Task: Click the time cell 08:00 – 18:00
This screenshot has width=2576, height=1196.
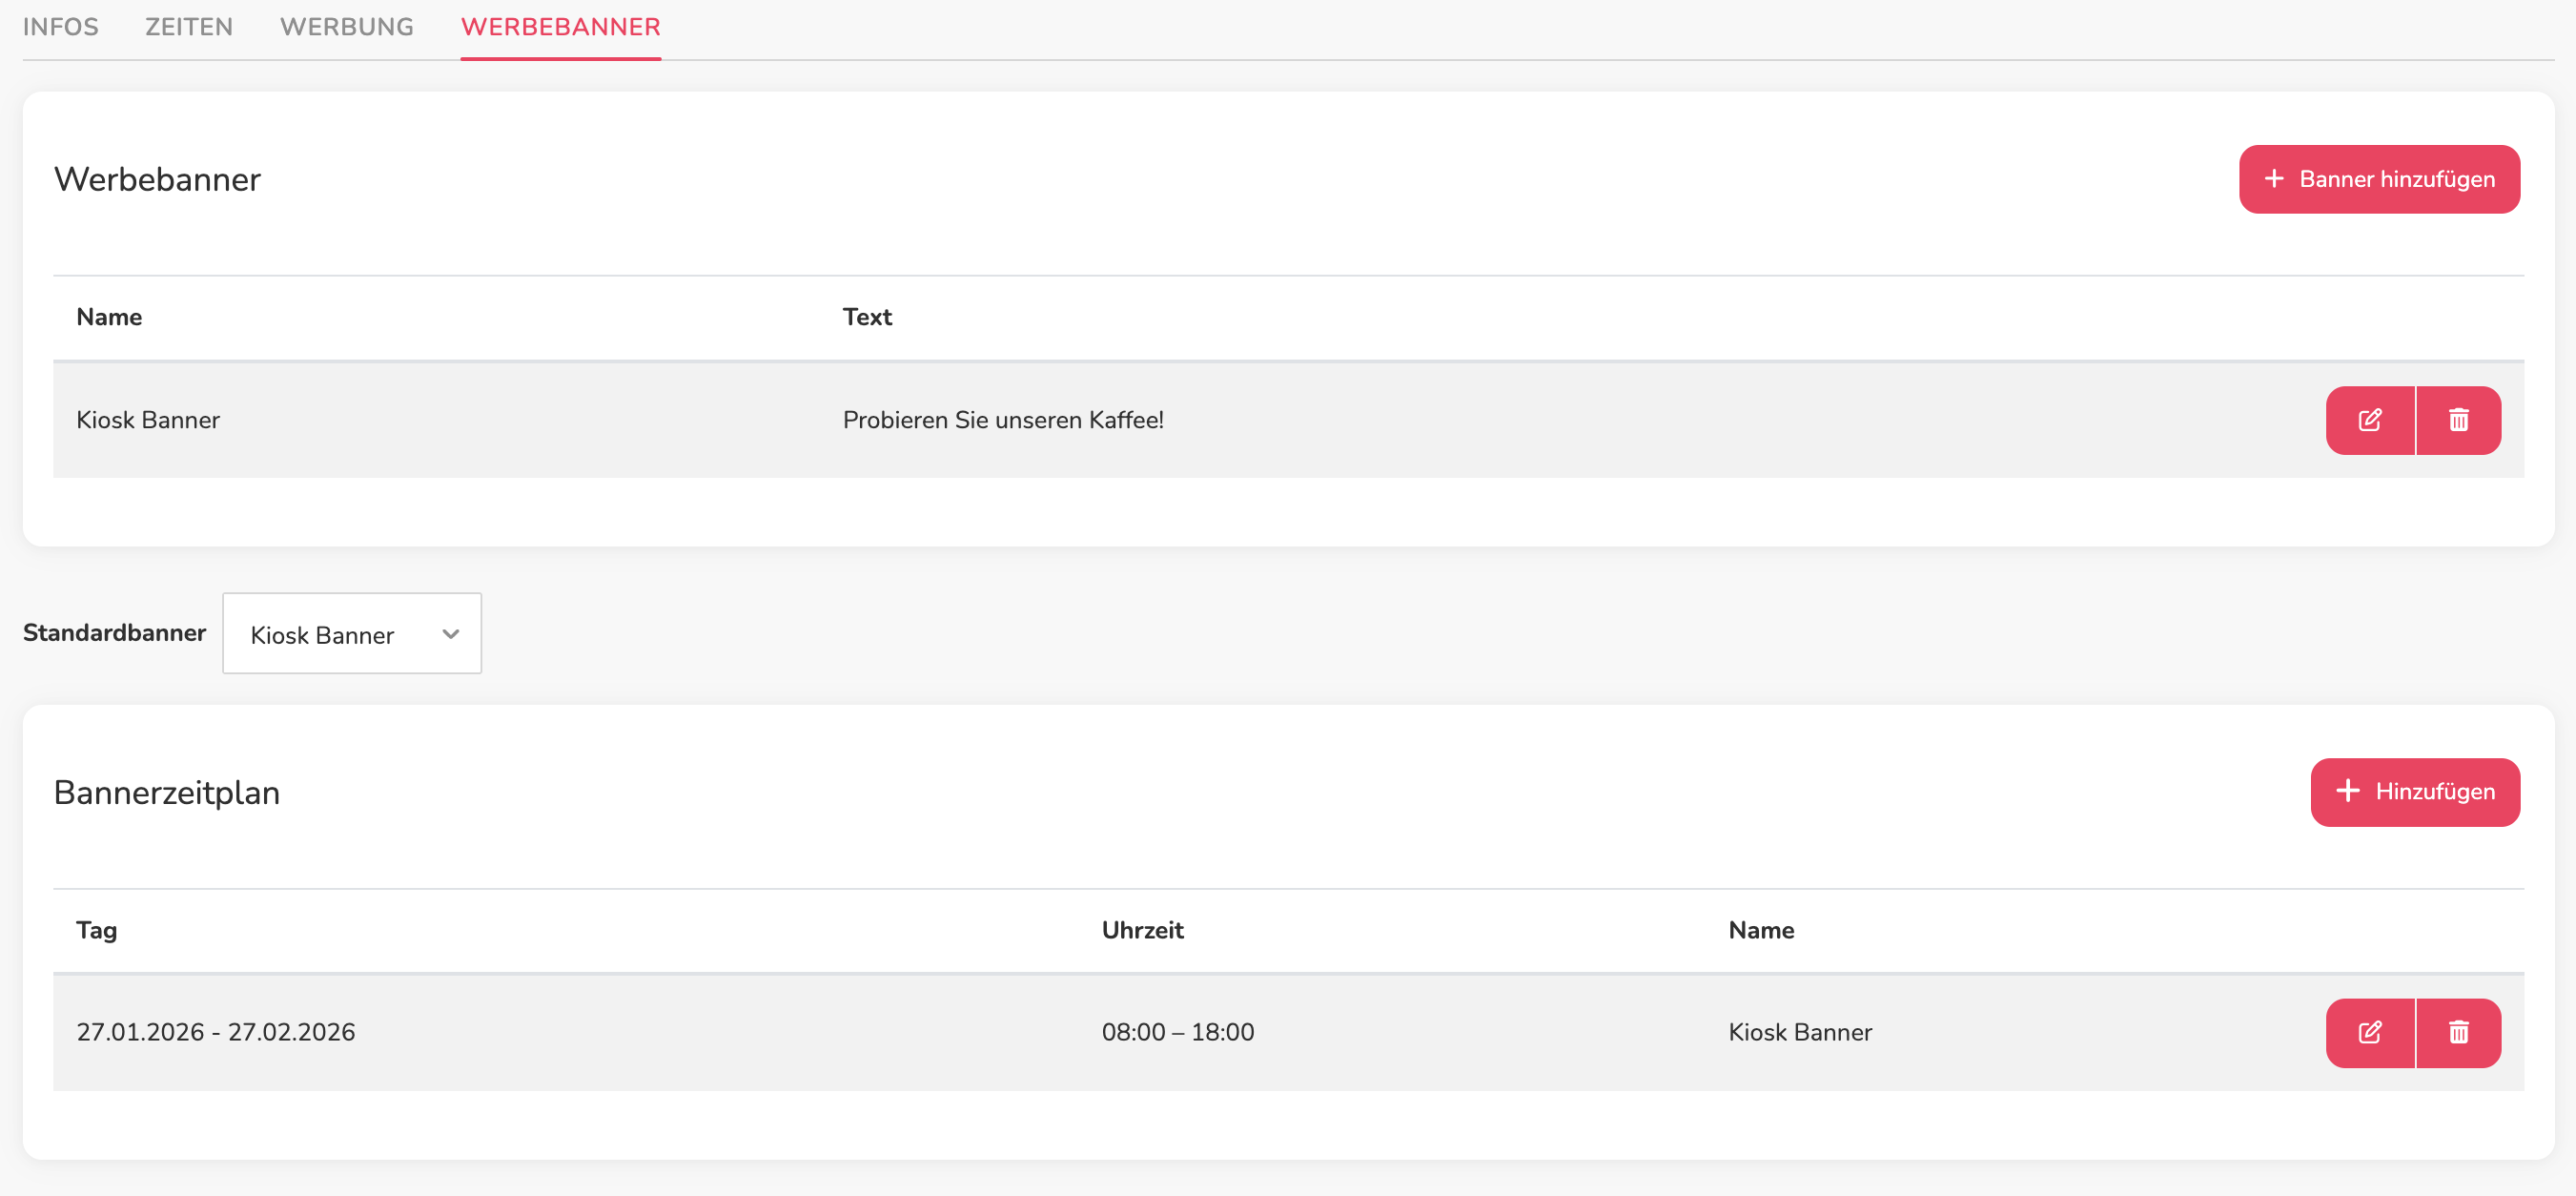Action: [x=1178, y=1032]
